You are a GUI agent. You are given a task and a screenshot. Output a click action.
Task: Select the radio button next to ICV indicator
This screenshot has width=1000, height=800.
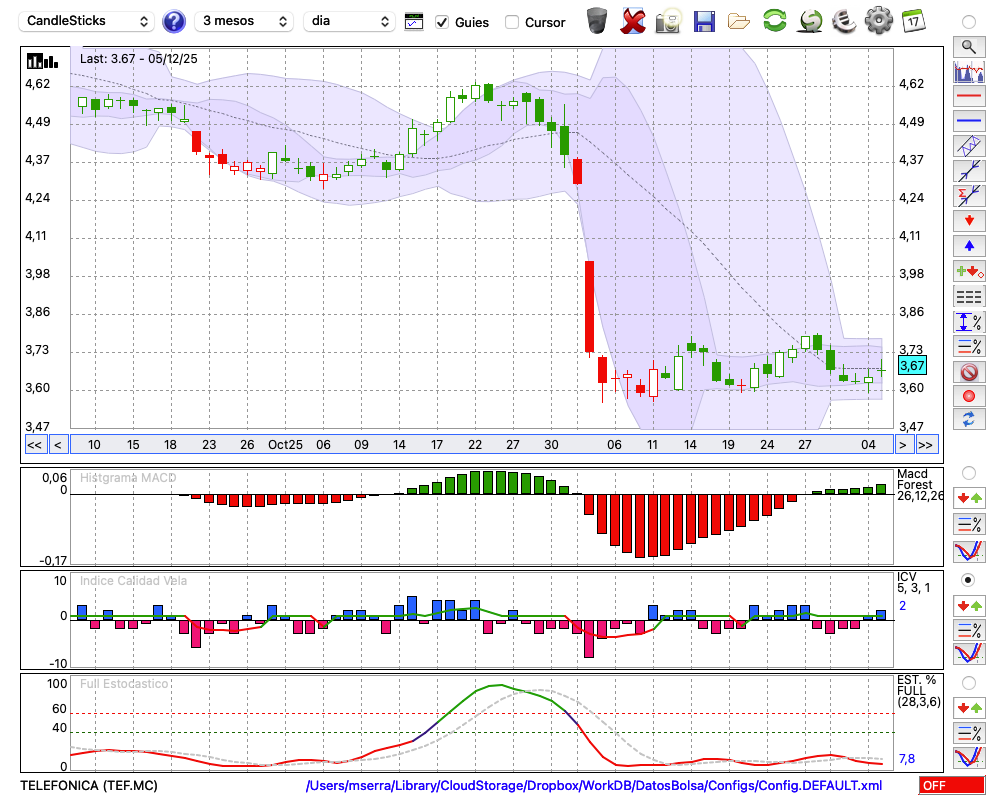[x=968, y=580]
